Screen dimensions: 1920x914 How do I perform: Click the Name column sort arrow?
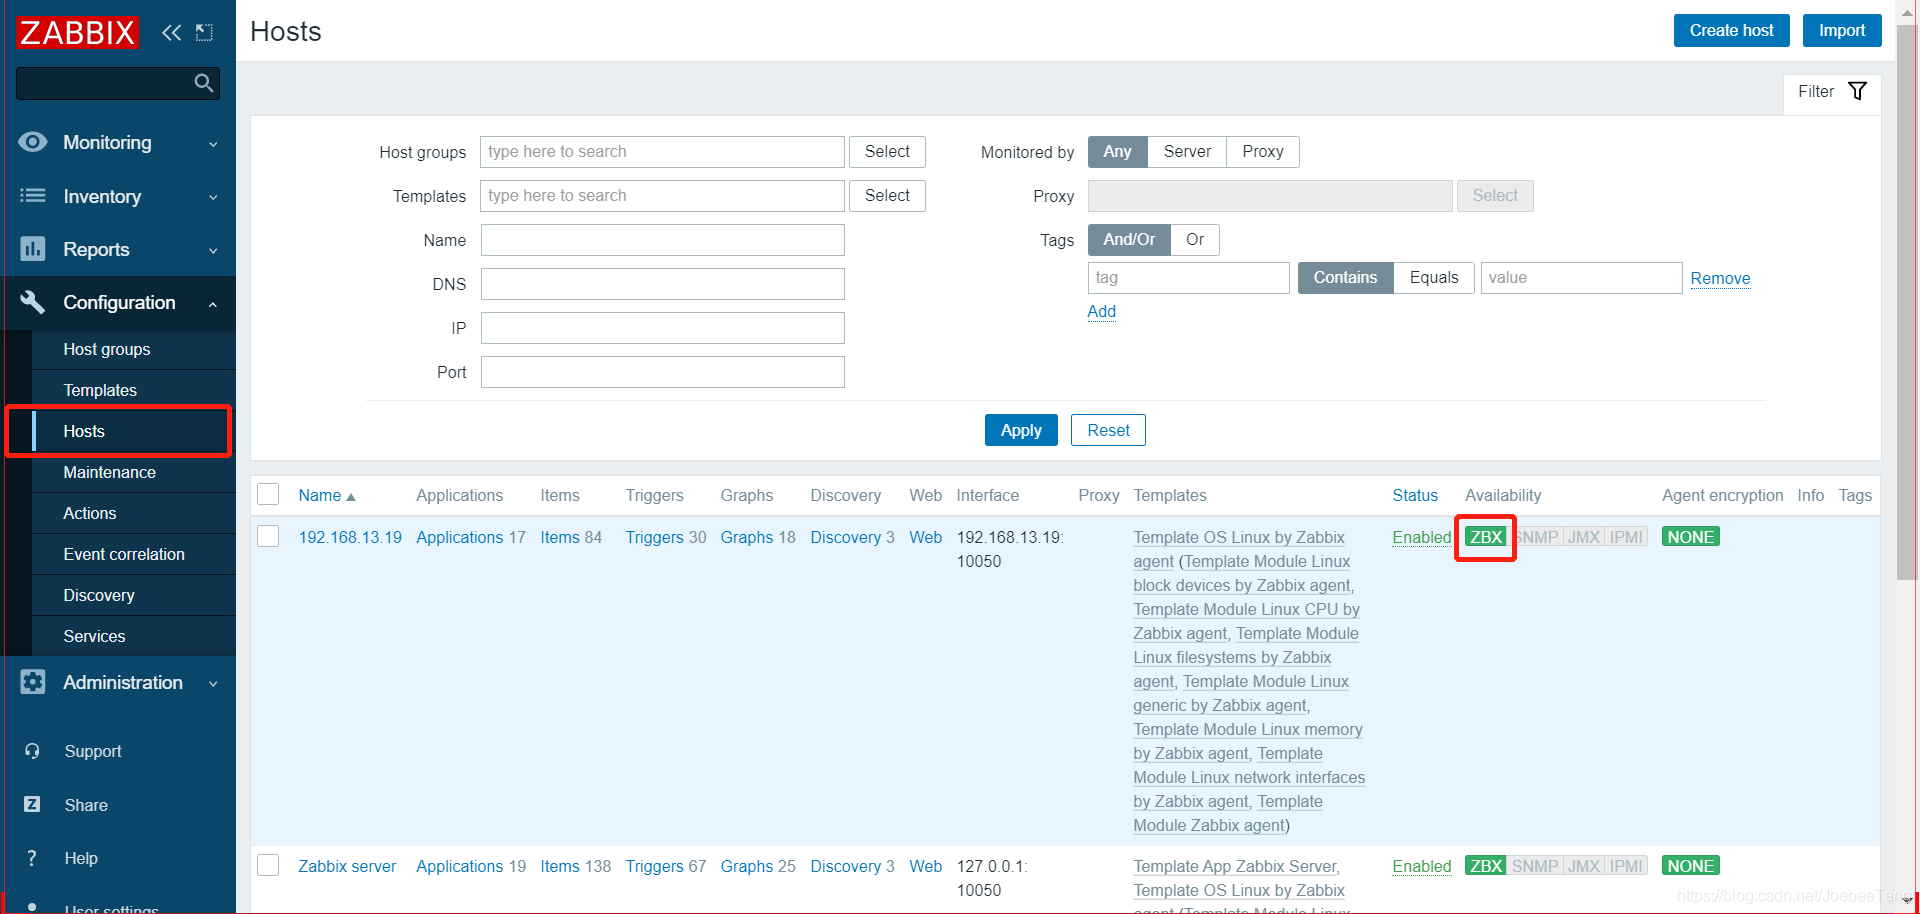coord(351,497)
